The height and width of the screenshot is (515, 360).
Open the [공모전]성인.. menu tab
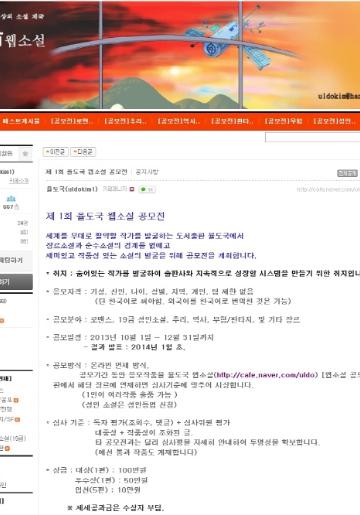(x=334, y=121)
